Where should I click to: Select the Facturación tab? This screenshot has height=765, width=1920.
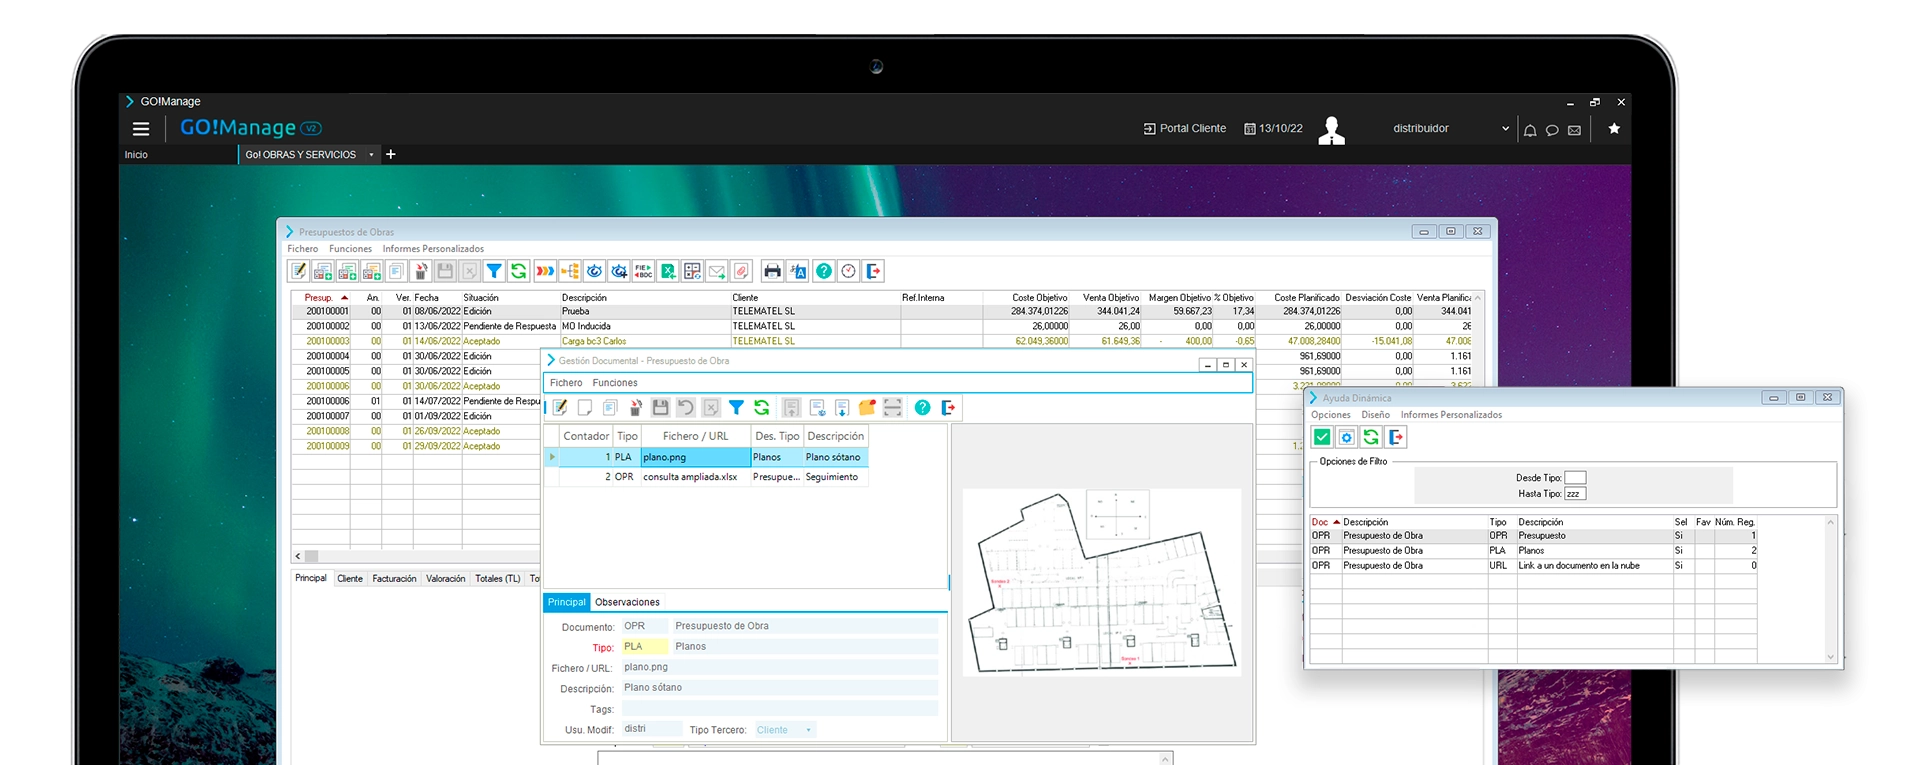(394, 578)
